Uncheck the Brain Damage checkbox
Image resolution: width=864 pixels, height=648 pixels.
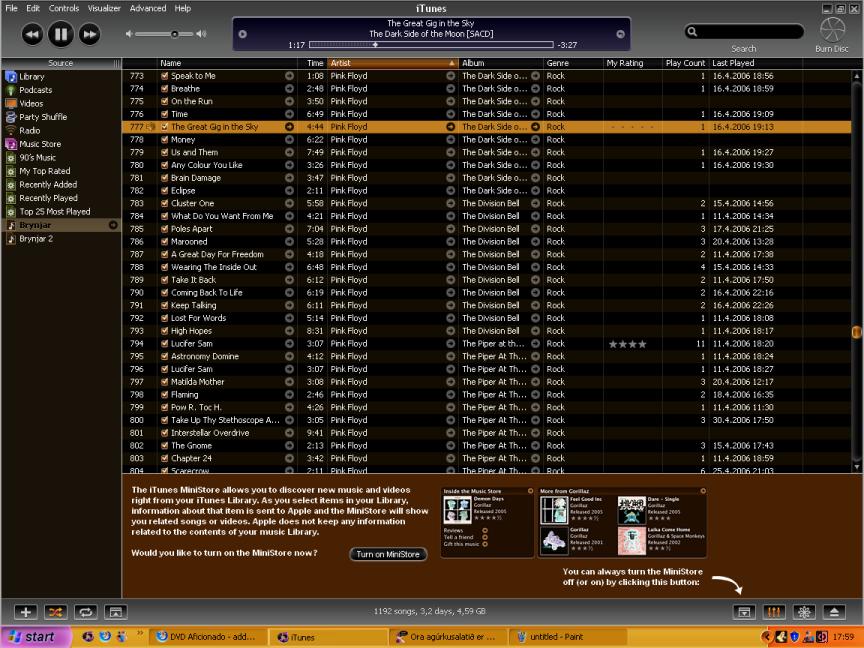(x=164, y=177)
